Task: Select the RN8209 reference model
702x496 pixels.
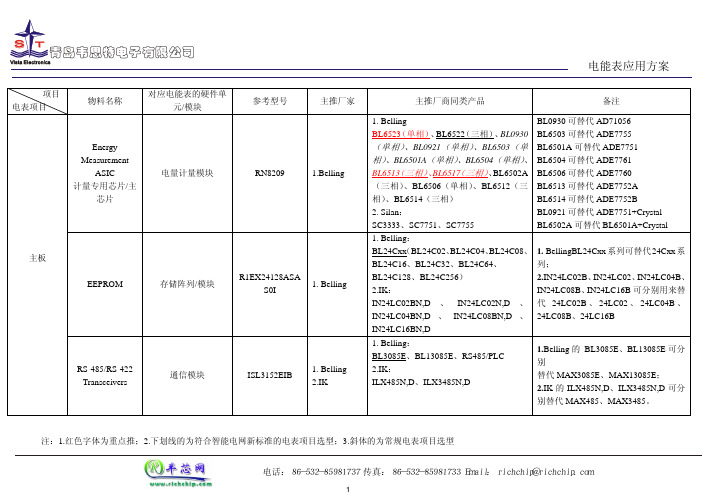Action: [270, 173]
